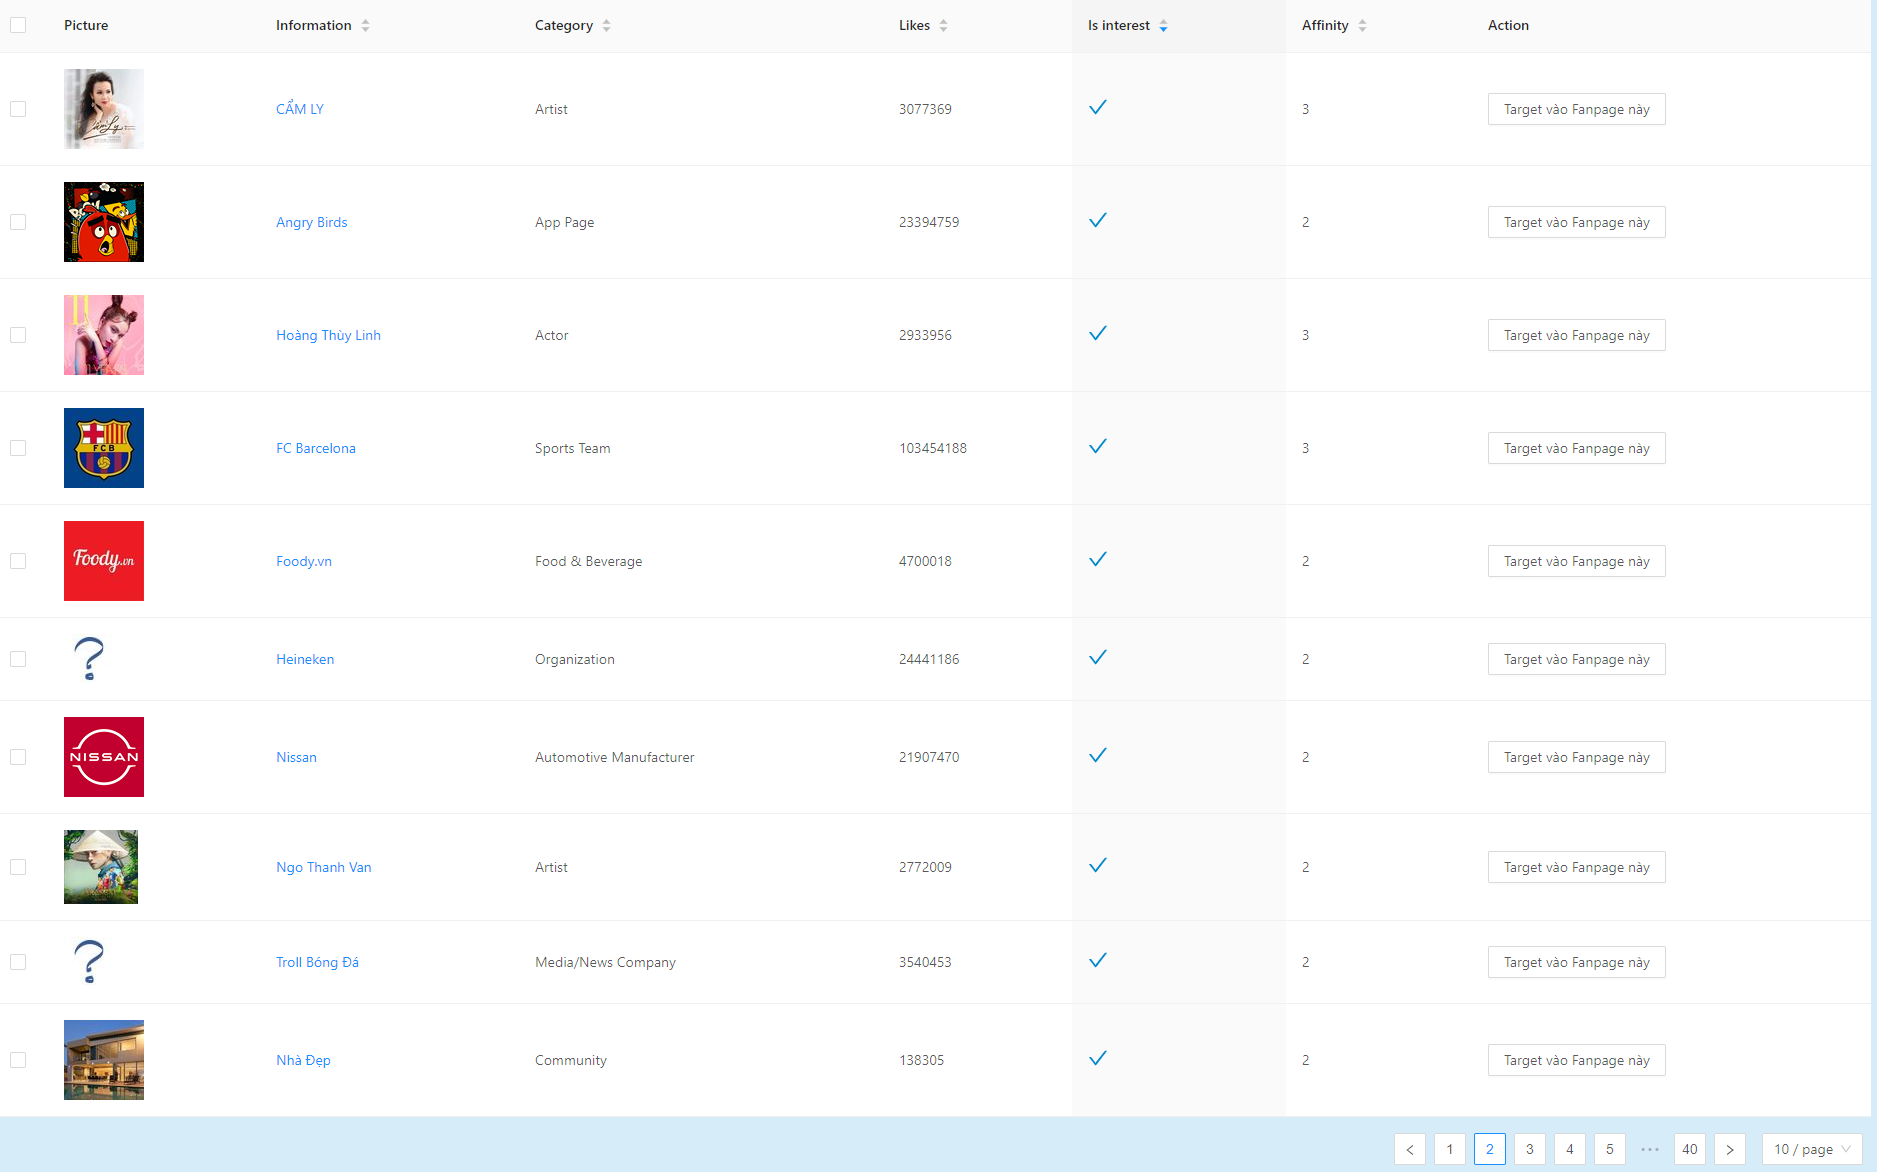Click Heineken's question-mark placeholder picture
Screen dimensions: 1877x1172
coord(89,659)
